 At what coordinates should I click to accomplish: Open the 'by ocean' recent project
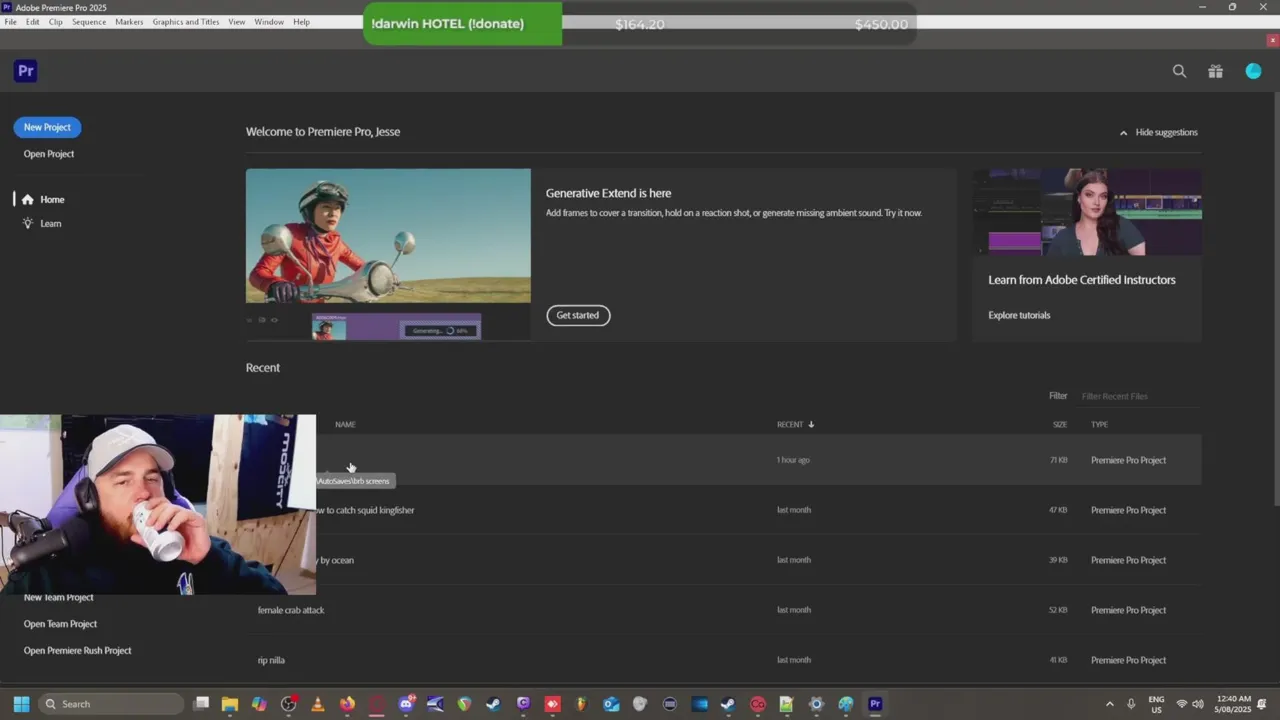pyautogui.click(x=724, y=560)
